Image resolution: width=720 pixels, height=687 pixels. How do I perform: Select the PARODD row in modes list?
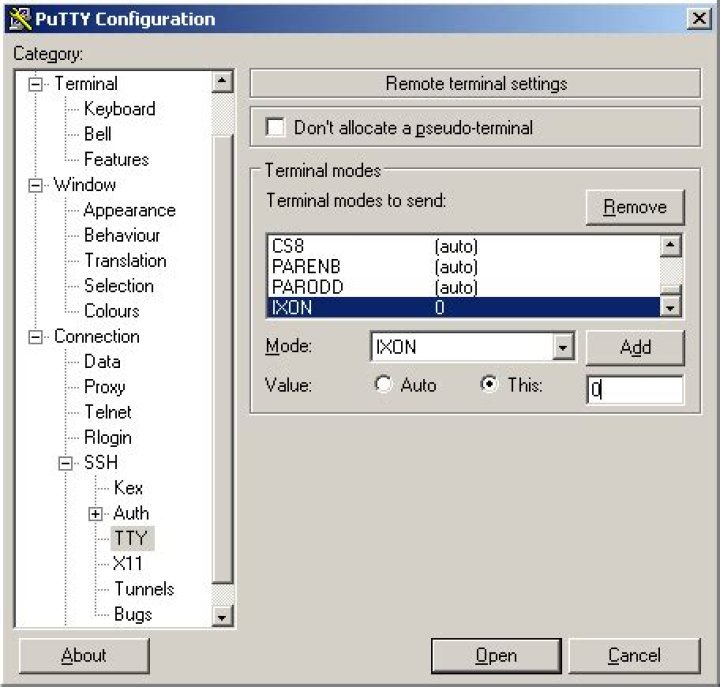click(x=464, y=287)
